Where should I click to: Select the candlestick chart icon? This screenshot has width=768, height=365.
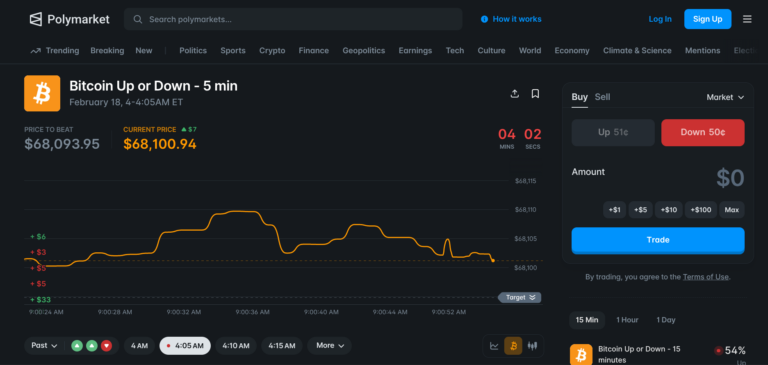[532, 346]
